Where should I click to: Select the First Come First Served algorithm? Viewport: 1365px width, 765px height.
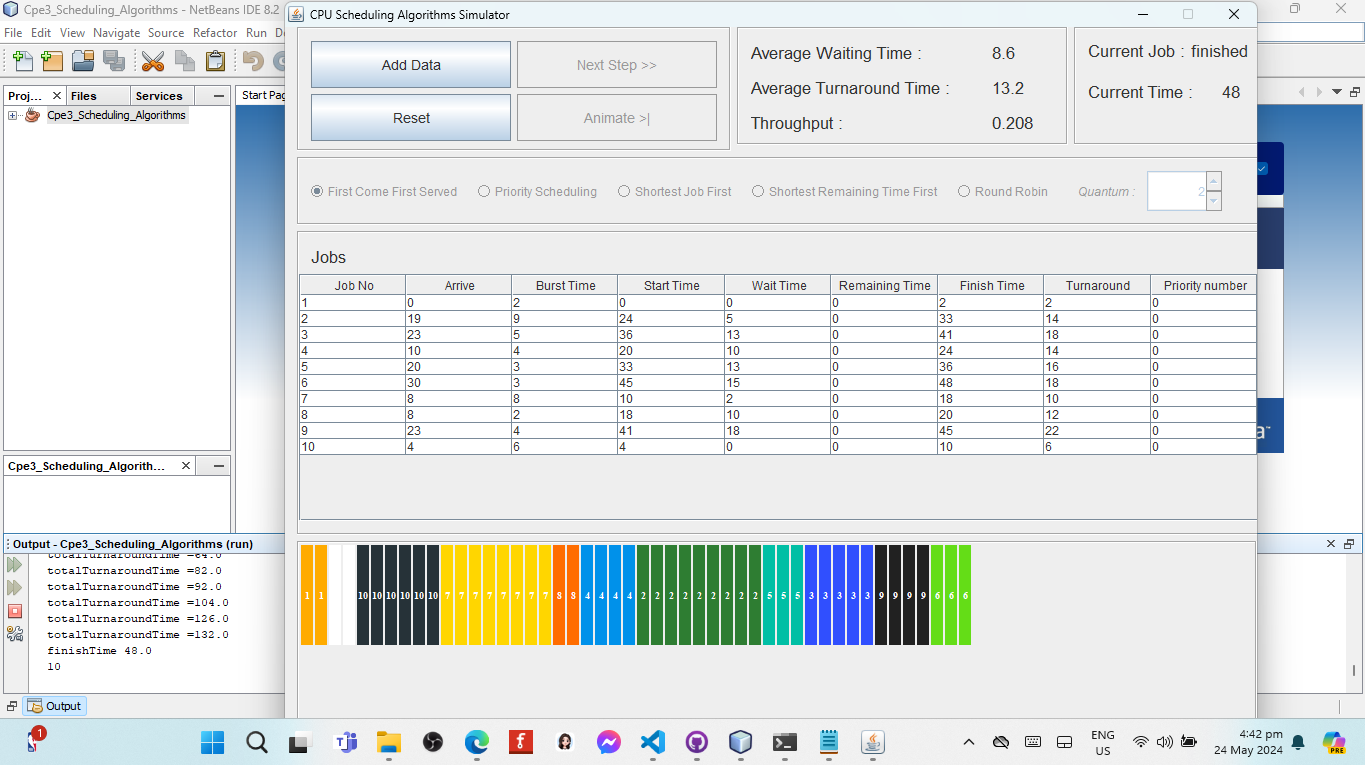click(x=317, y=191)
